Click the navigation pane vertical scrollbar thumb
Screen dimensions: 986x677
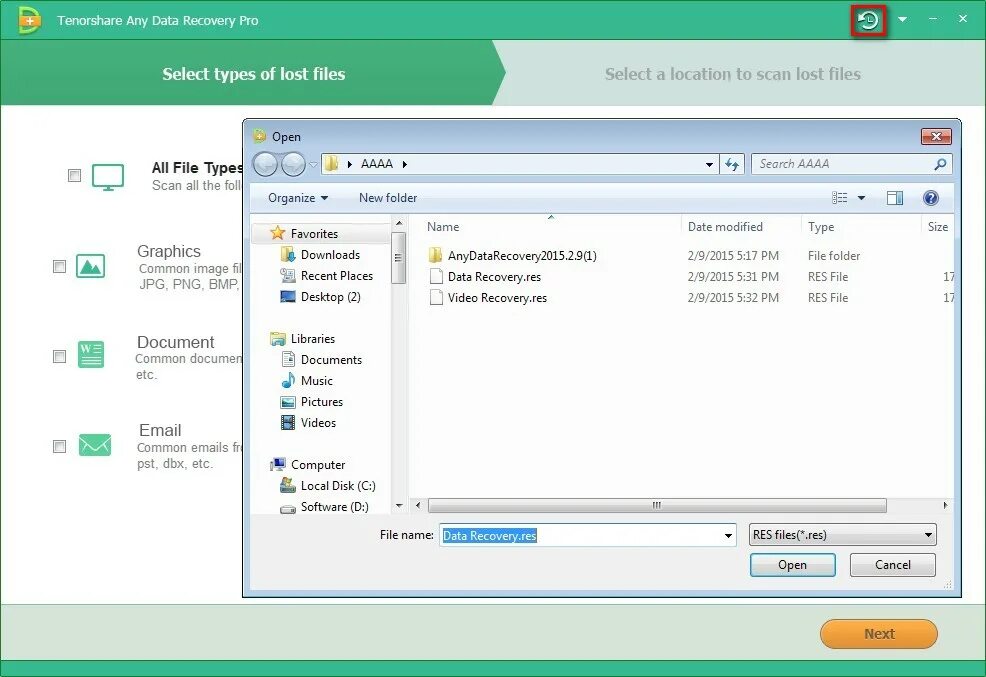pos(398,258)
